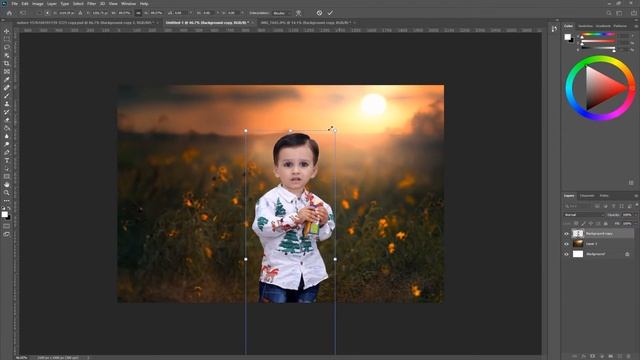Click the rotation angle field in options bar
640x360 pixels.
coord(180,13)
